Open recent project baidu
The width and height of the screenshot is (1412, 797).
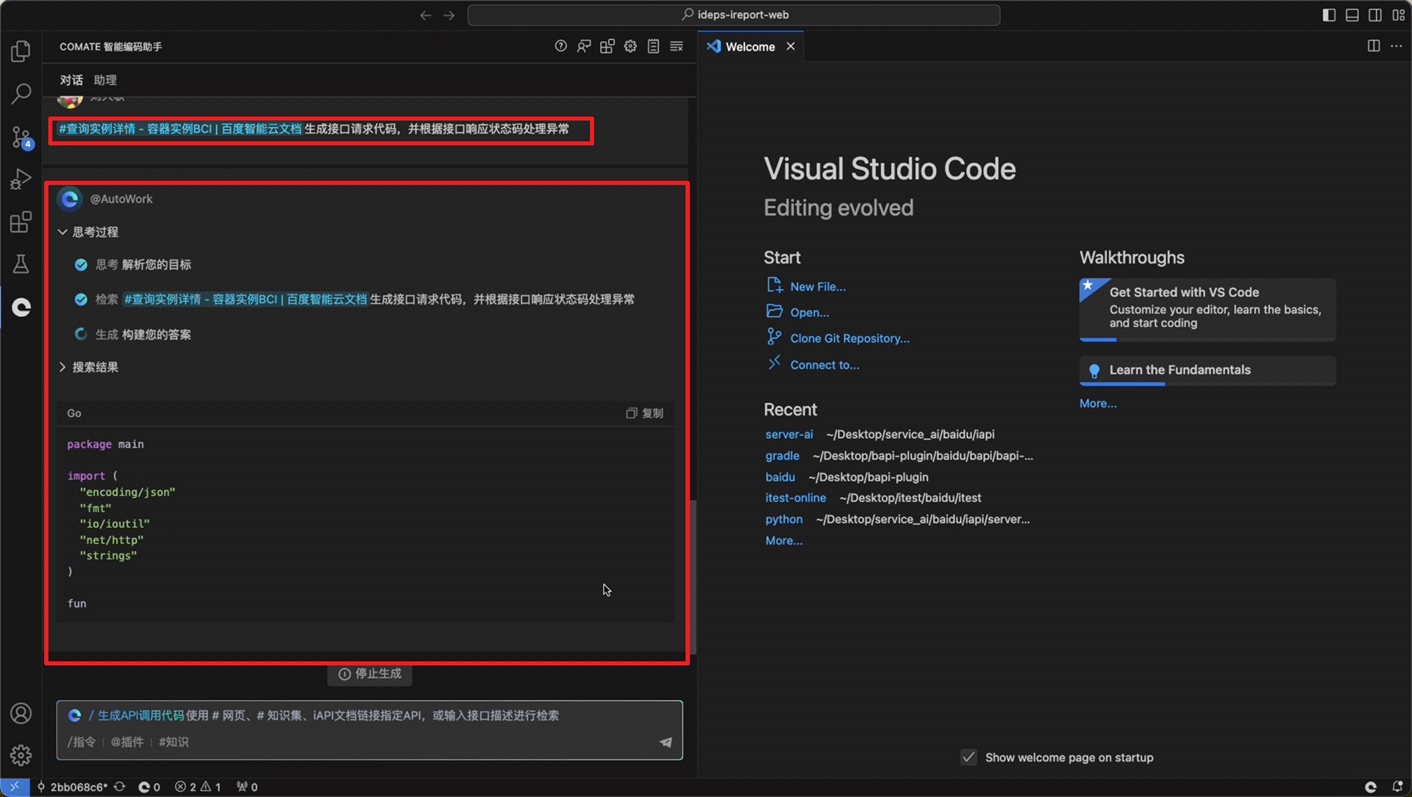[x=780, y=477]
